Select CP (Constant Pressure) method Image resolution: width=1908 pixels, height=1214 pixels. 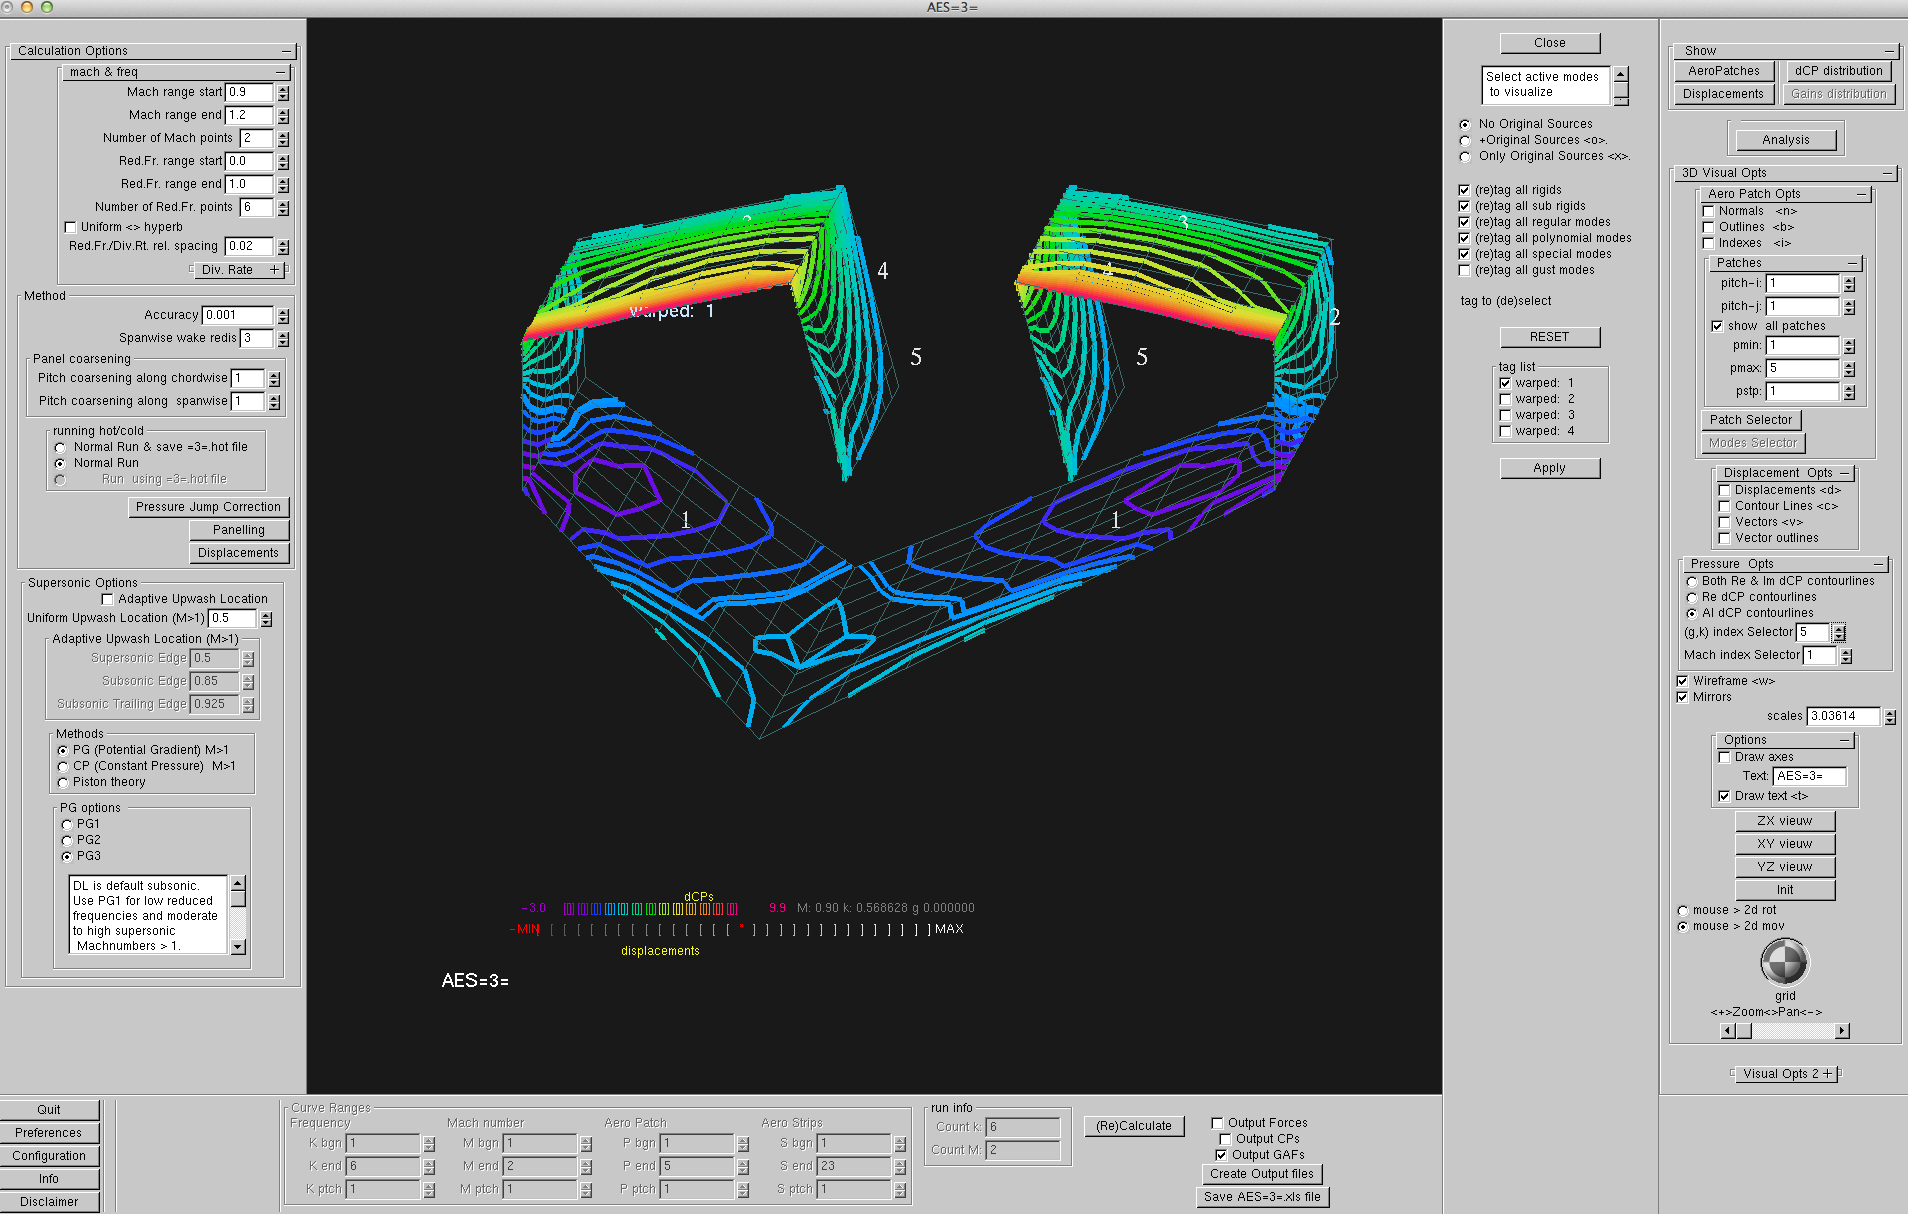[x=63, y=766]
